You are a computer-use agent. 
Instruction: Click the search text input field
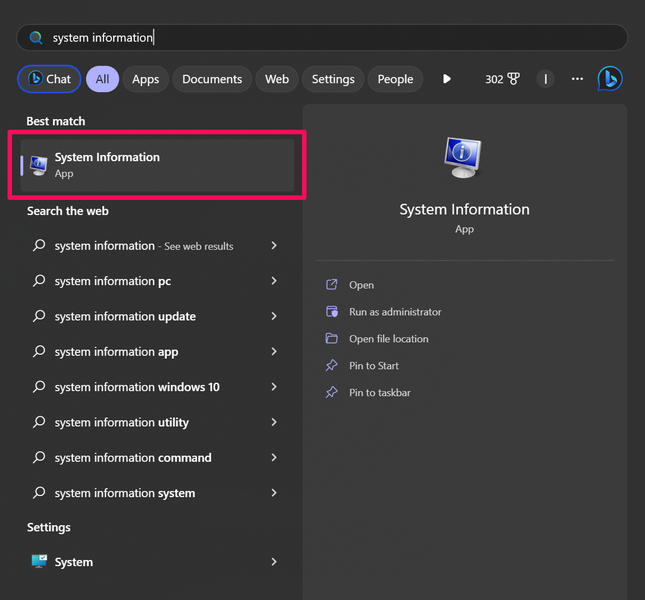click(330, 38)
